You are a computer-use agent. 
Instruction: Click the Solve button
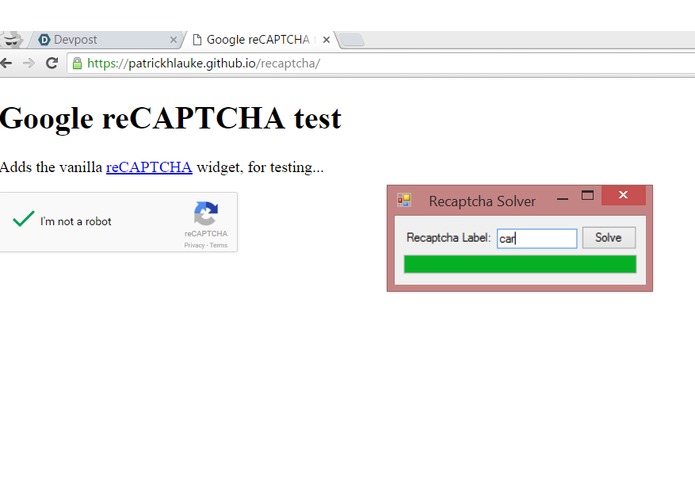coord(609,238)
